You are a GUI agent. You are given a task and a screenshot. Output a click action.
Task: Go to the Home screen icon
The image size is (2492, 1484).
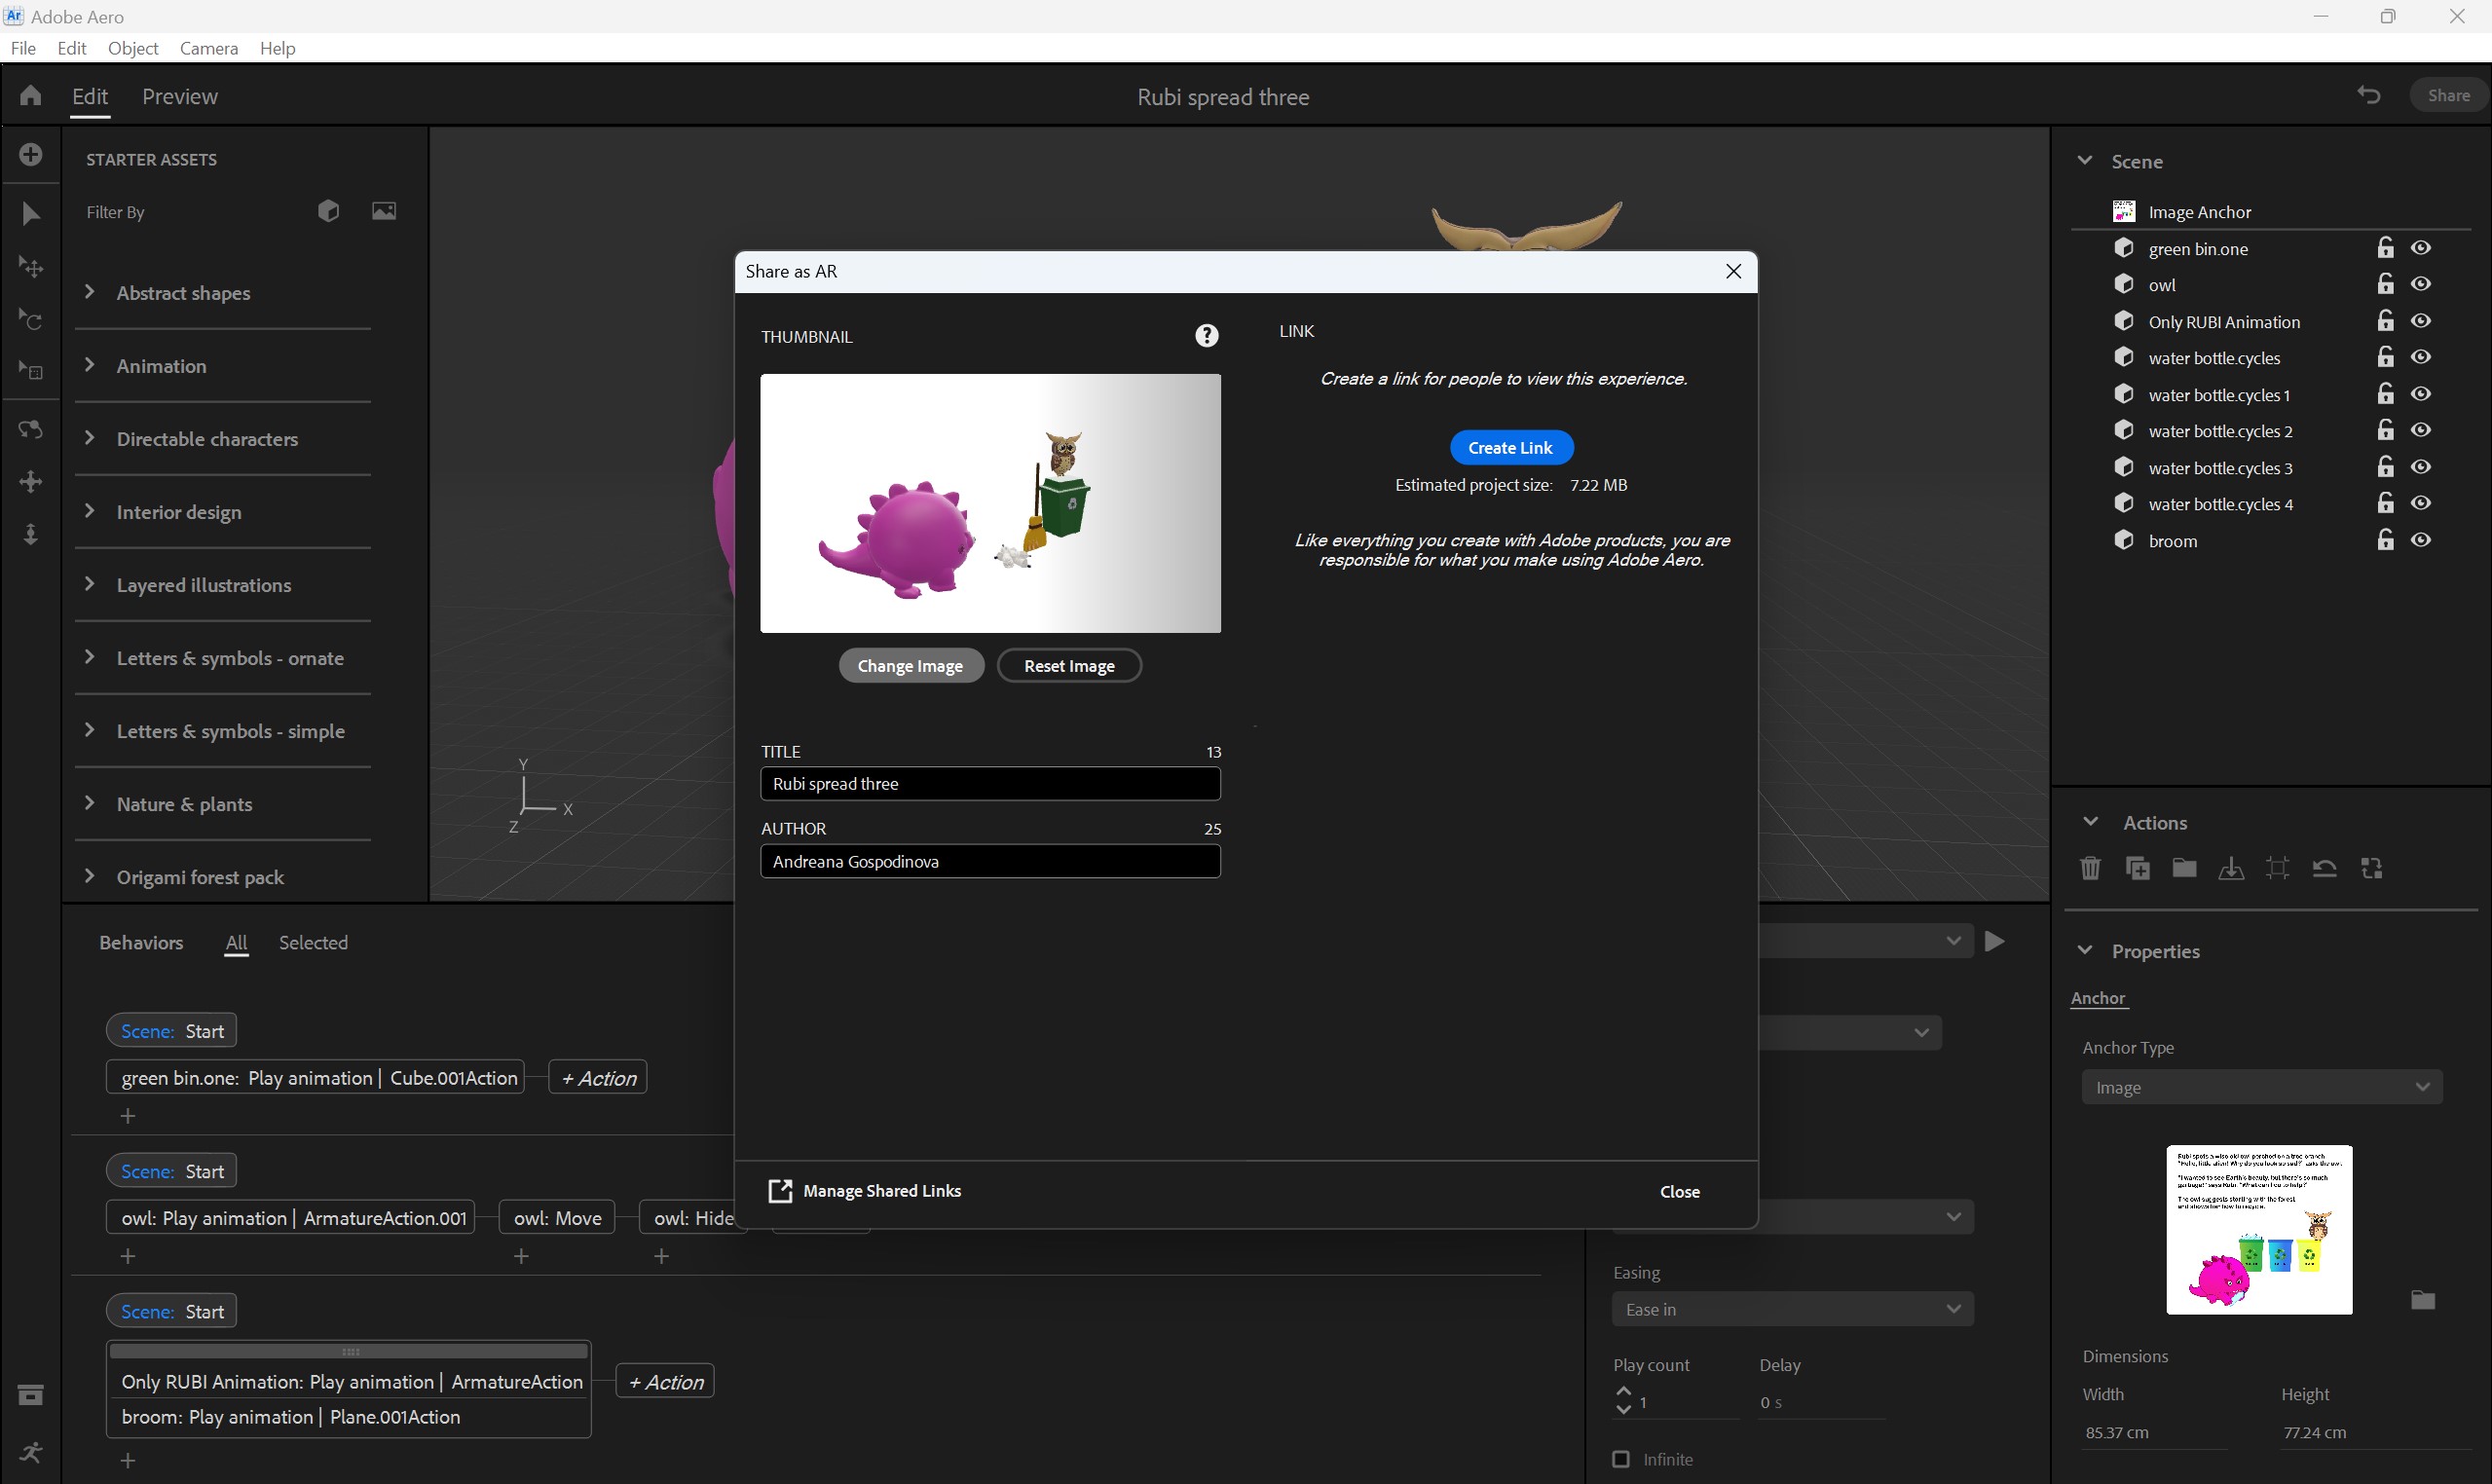point(30,95)
